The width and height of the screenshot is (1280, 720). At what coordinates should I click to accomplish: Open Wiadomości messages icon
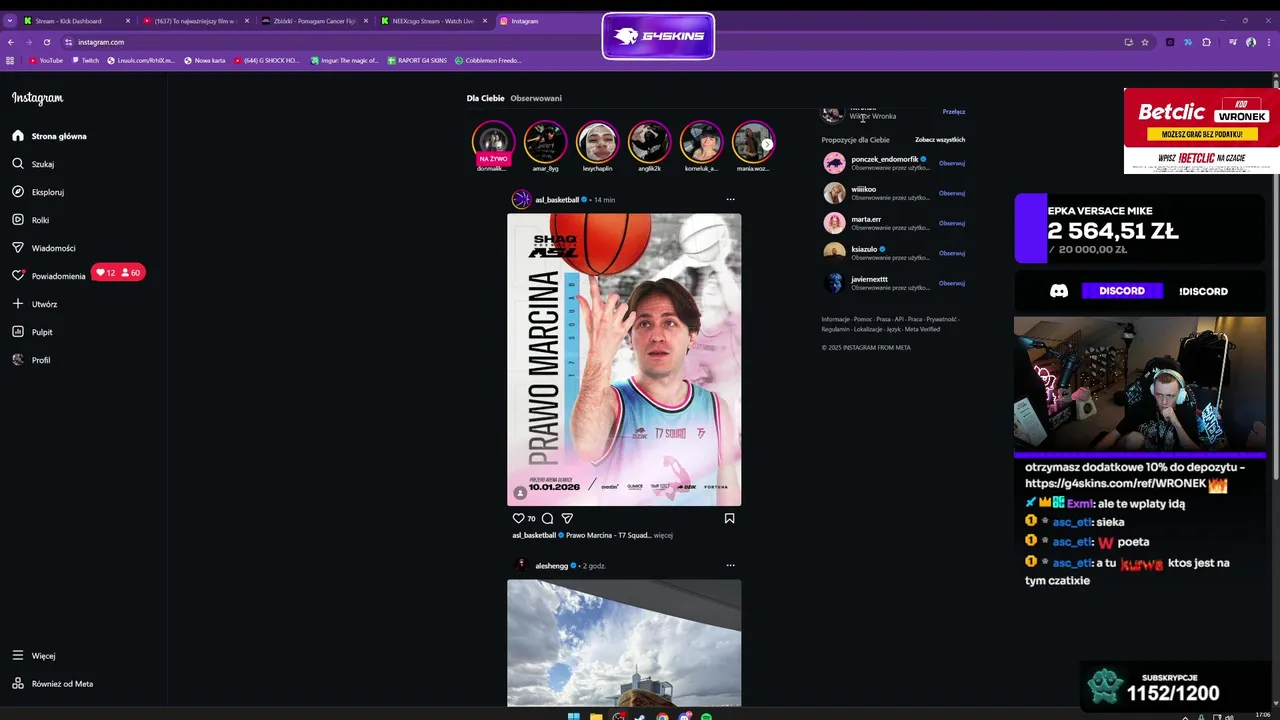(x=18, y=248)
